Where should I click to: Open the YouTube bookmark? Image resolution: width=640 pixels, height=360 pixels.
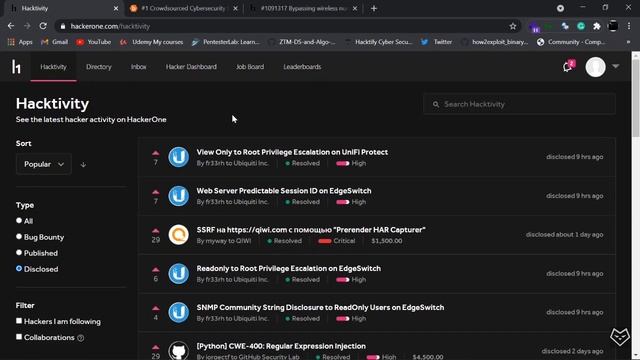(93, 42)
